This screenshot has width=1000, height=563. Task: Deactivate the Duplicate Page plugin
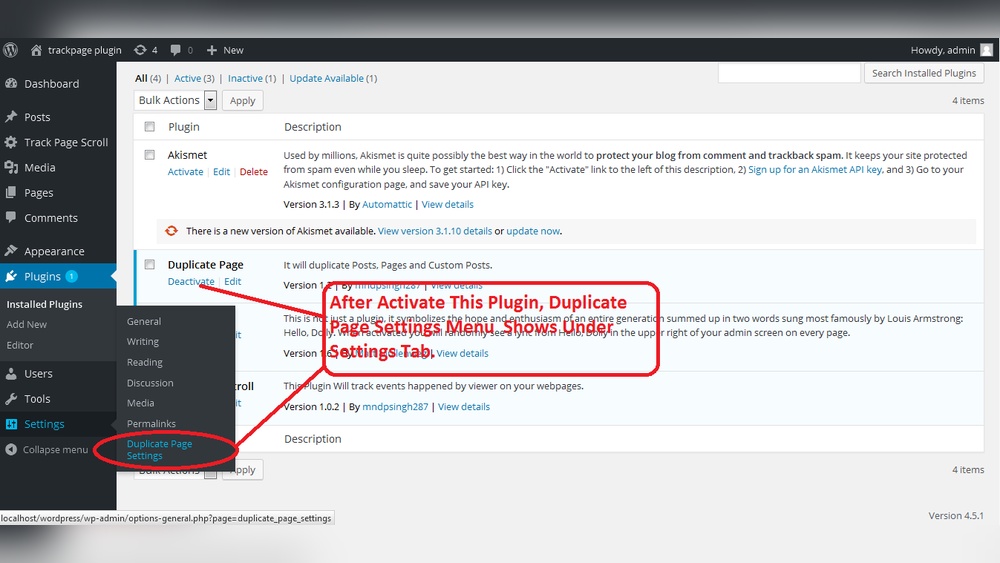[191, 281]
